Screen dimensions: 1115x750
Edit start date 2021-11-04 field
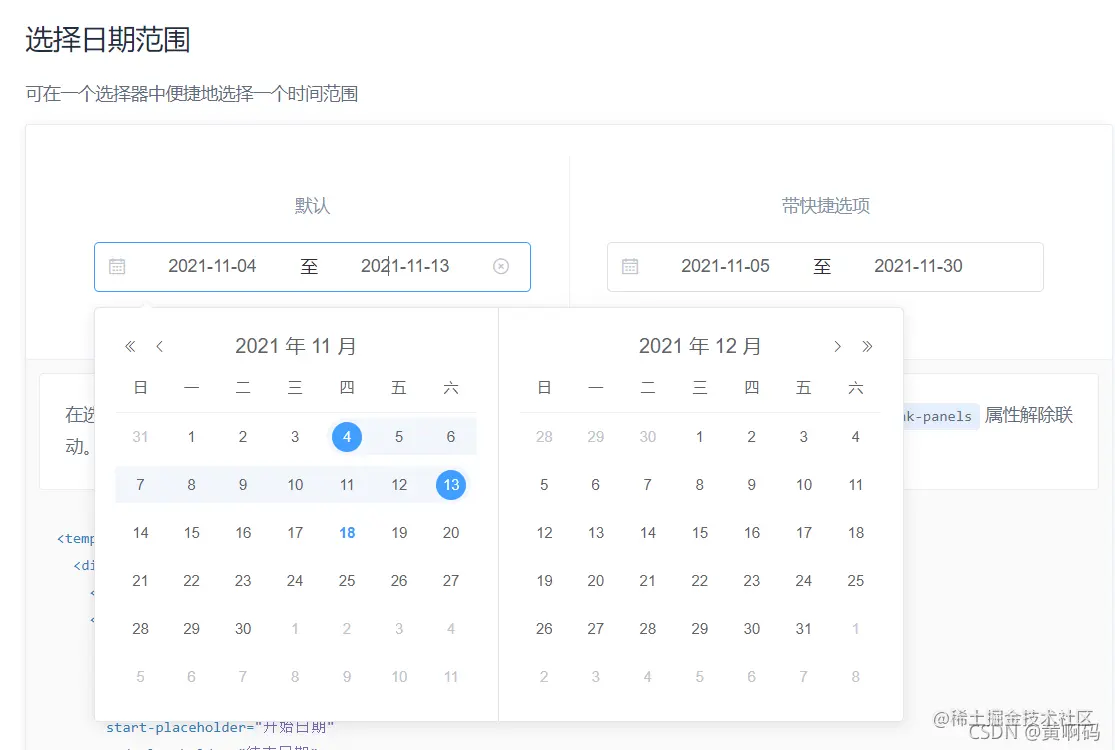pos(212,266)
